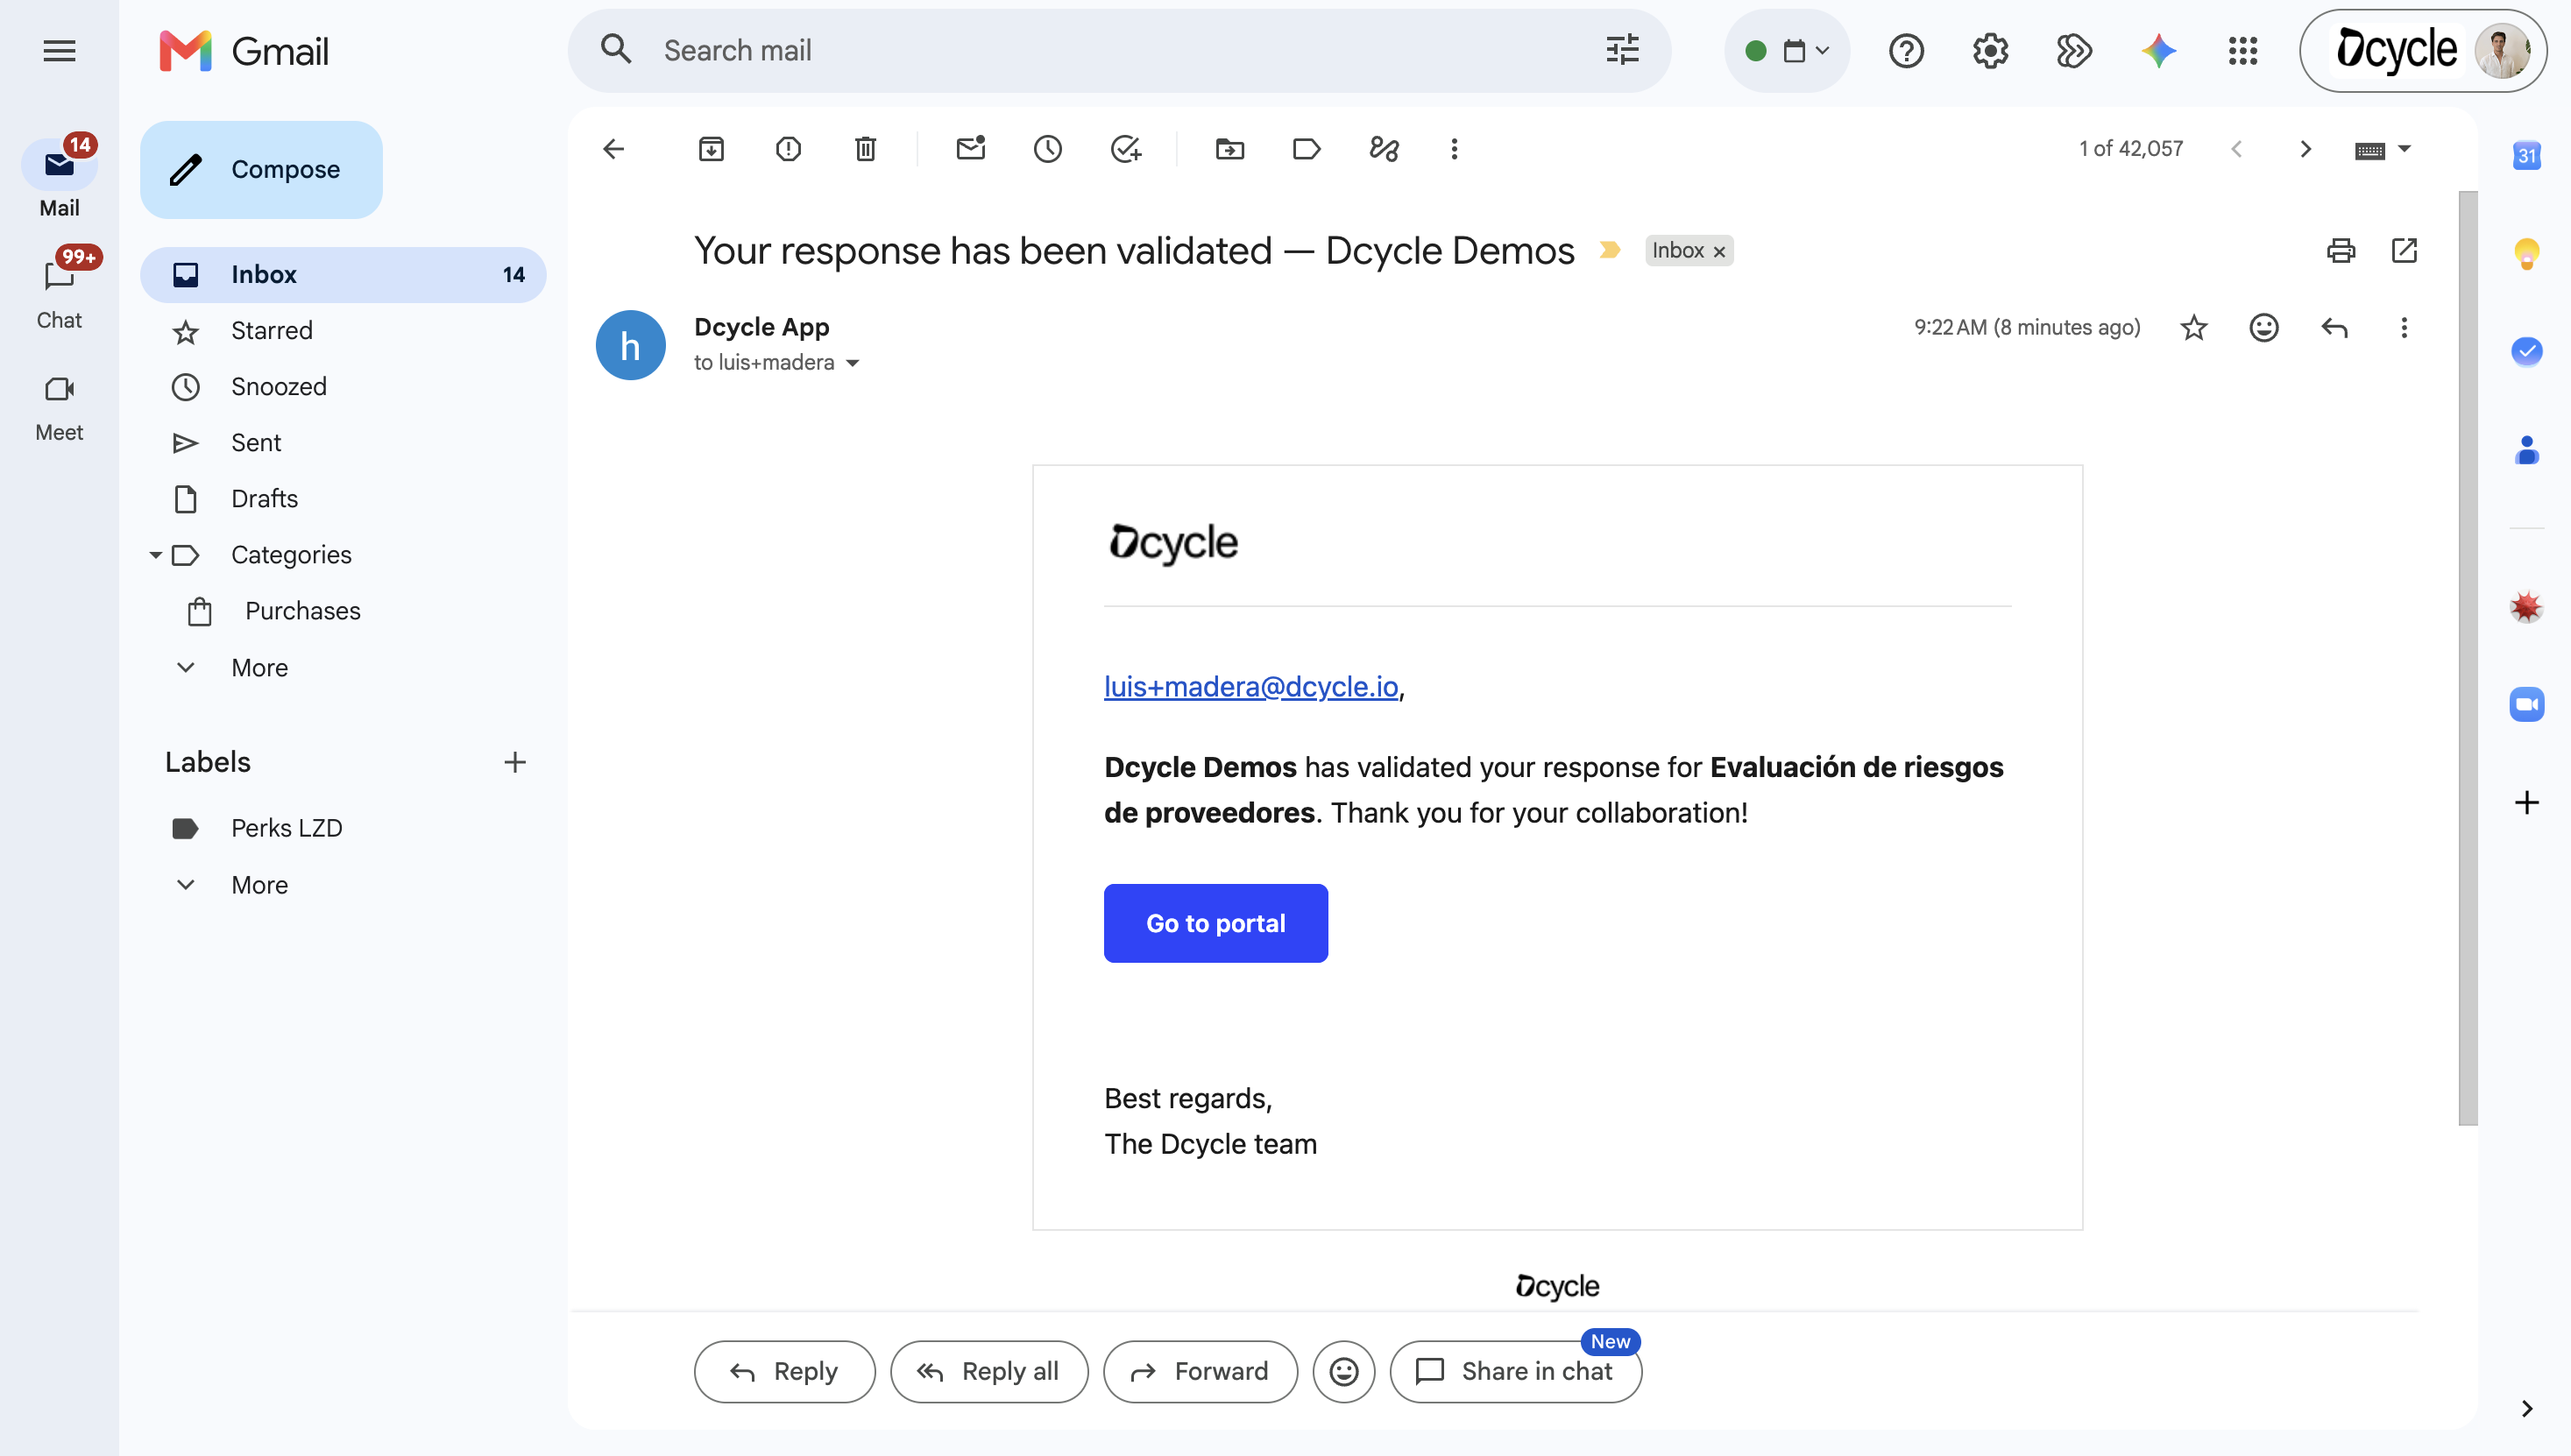This screenshot has width=2571, height=1456.
Task: Expand More under Perks LZD label
Action: click(x=259, y=885)
